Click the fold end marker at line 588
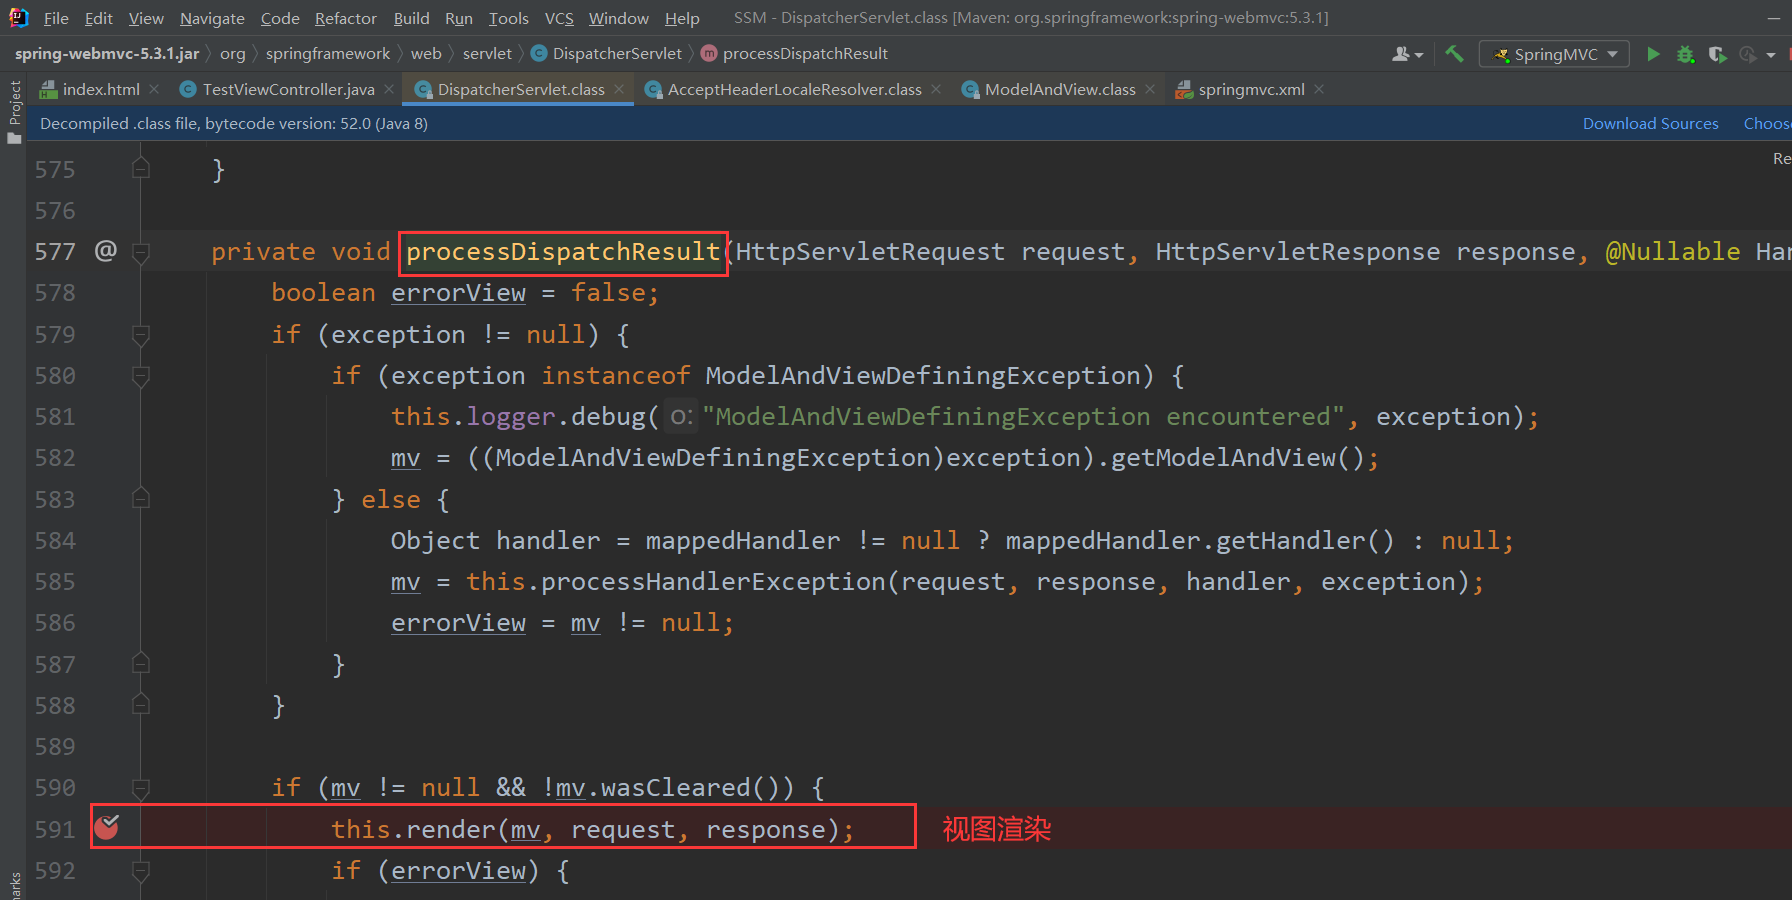 141,704
